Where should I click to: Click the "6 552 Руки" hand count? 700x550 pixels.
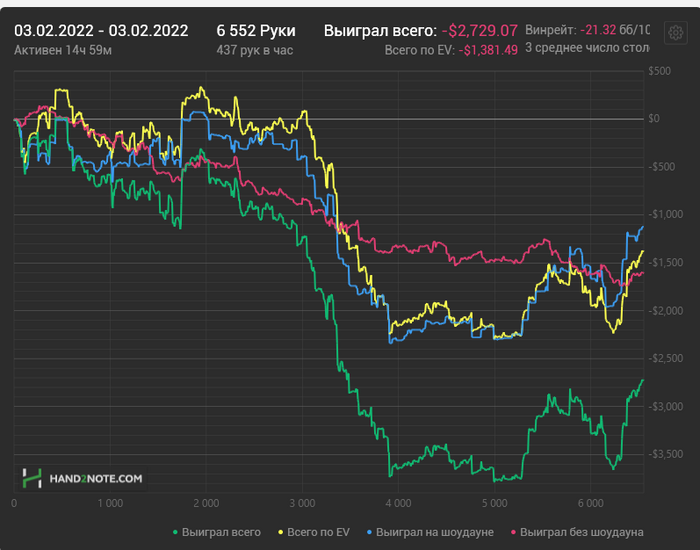pyautogui.click(x=256, y=31)
